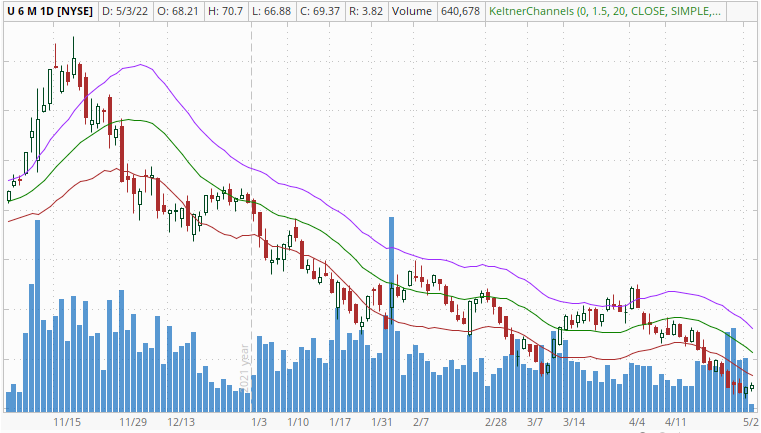Click the 5/2 date axis label
761x433 pixels.
pos(750,422)
